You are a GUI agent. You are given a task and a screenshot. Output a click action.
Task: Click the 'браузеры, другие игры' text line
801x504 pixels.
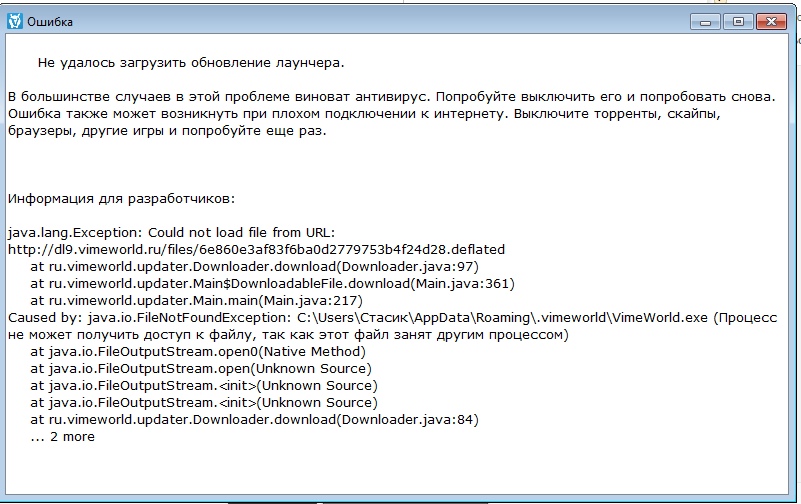click(167, 131)
